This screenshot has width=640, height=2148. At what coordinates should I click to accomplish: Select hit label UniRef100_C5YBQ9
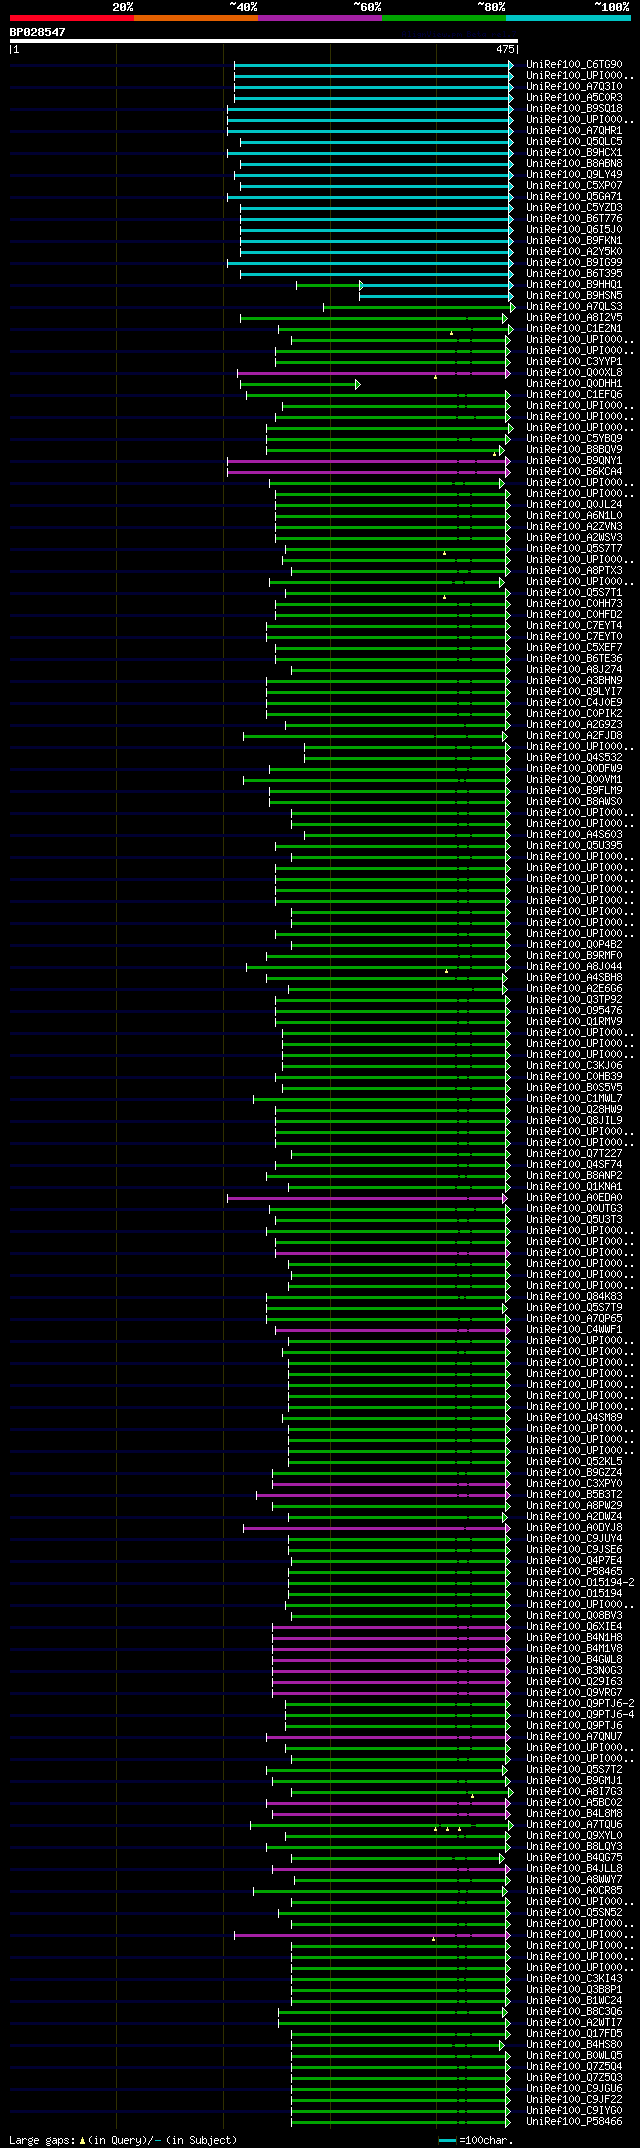click(574, 439)
